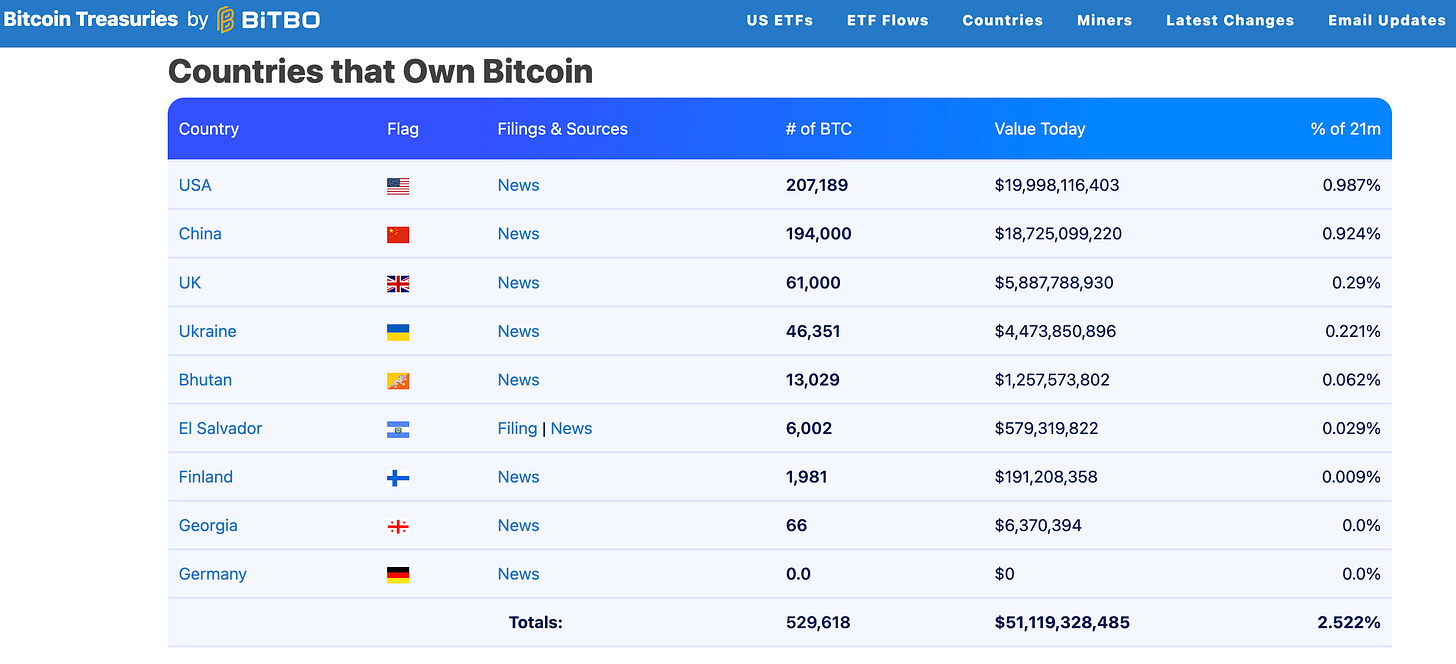Screen dimensions: 1456x664
Task: Open the Bhutan country link
Action: click(x=205, y=379)
